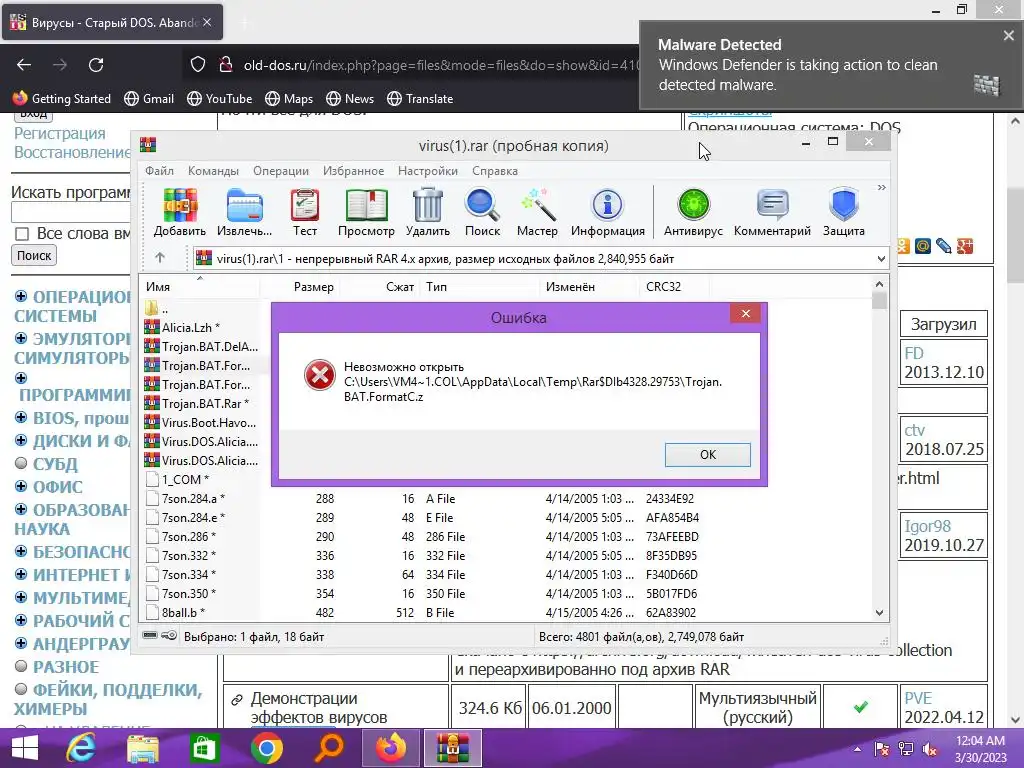Open the СУБД category link
The image size is (1024, 768).
coord(55,464)
